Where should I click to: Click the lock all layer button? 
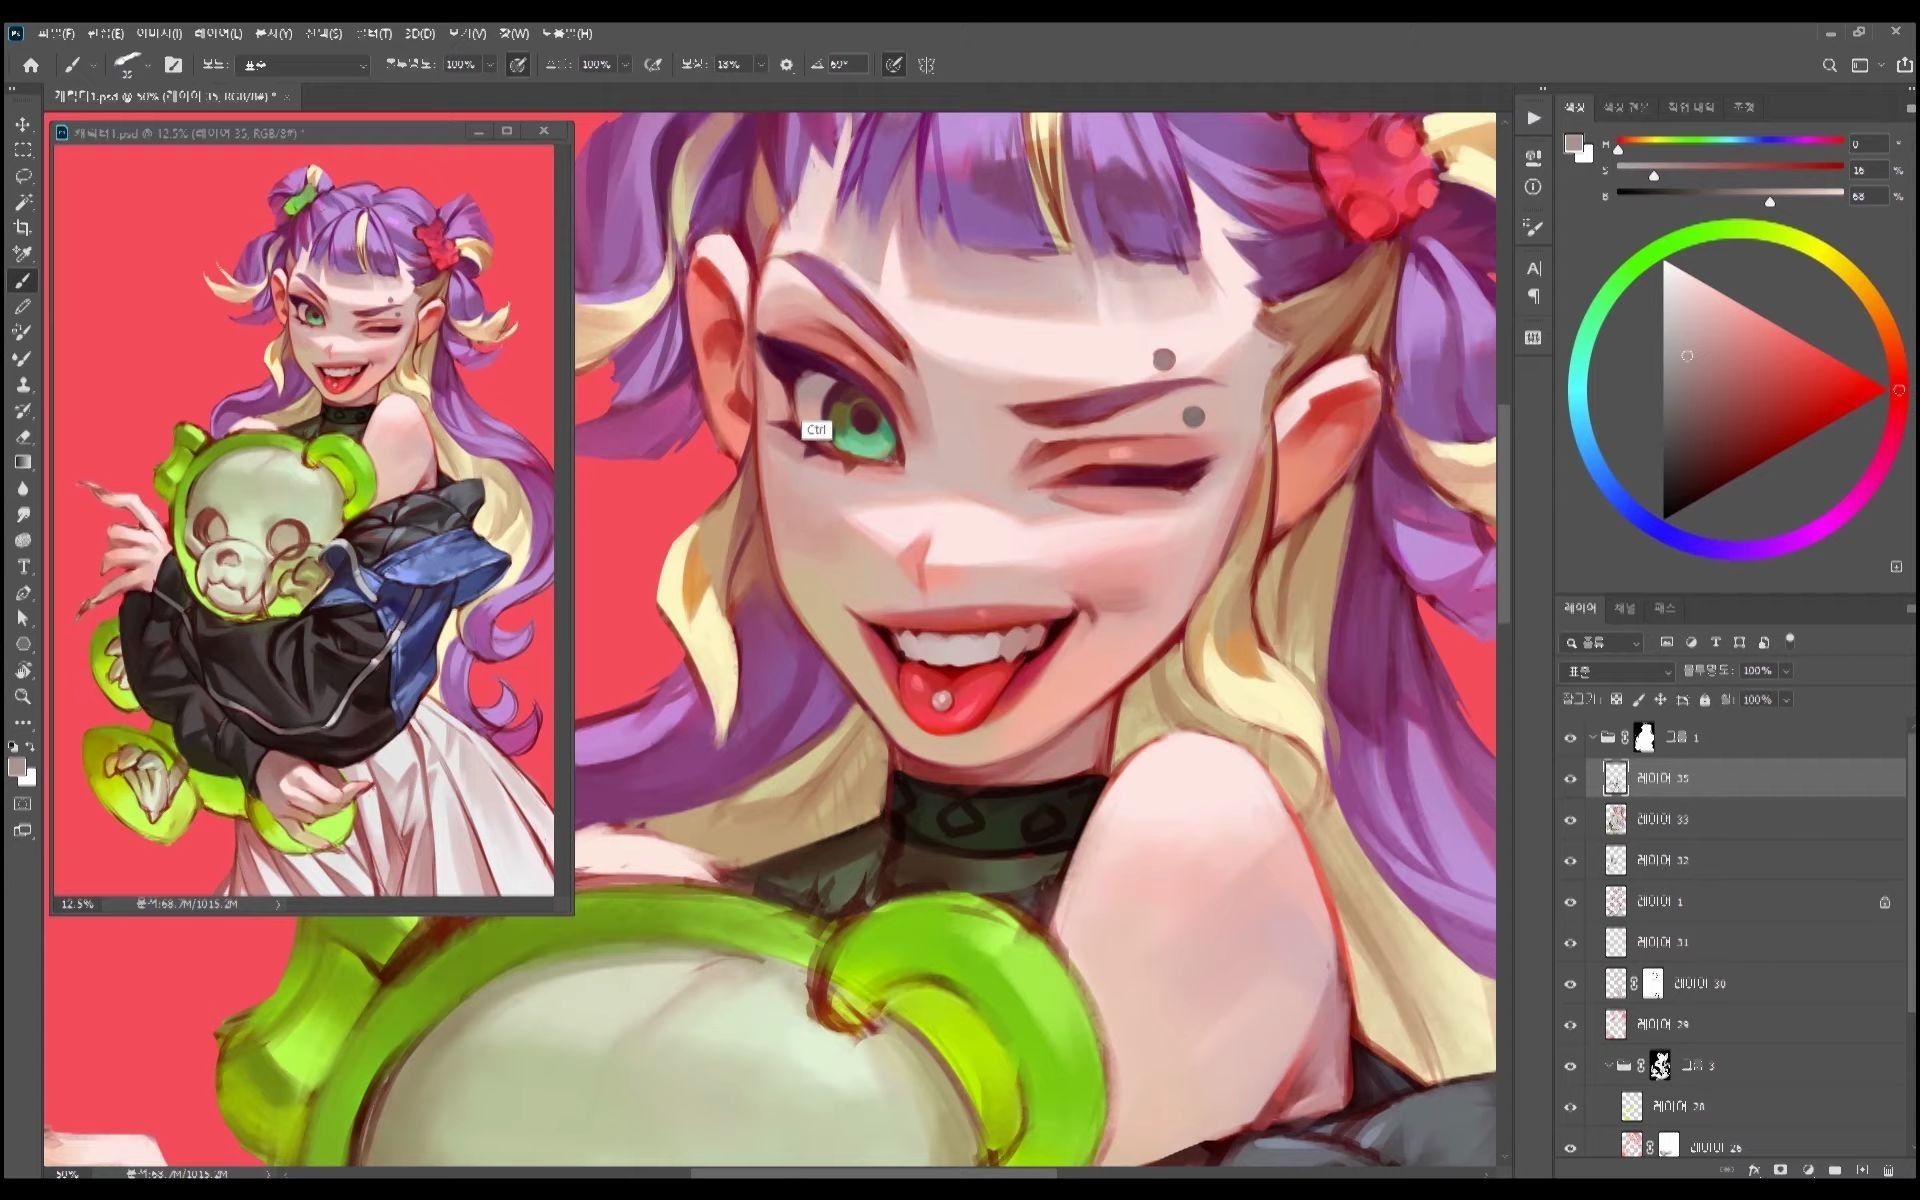pyautogui.click(x=1705, y=700)
